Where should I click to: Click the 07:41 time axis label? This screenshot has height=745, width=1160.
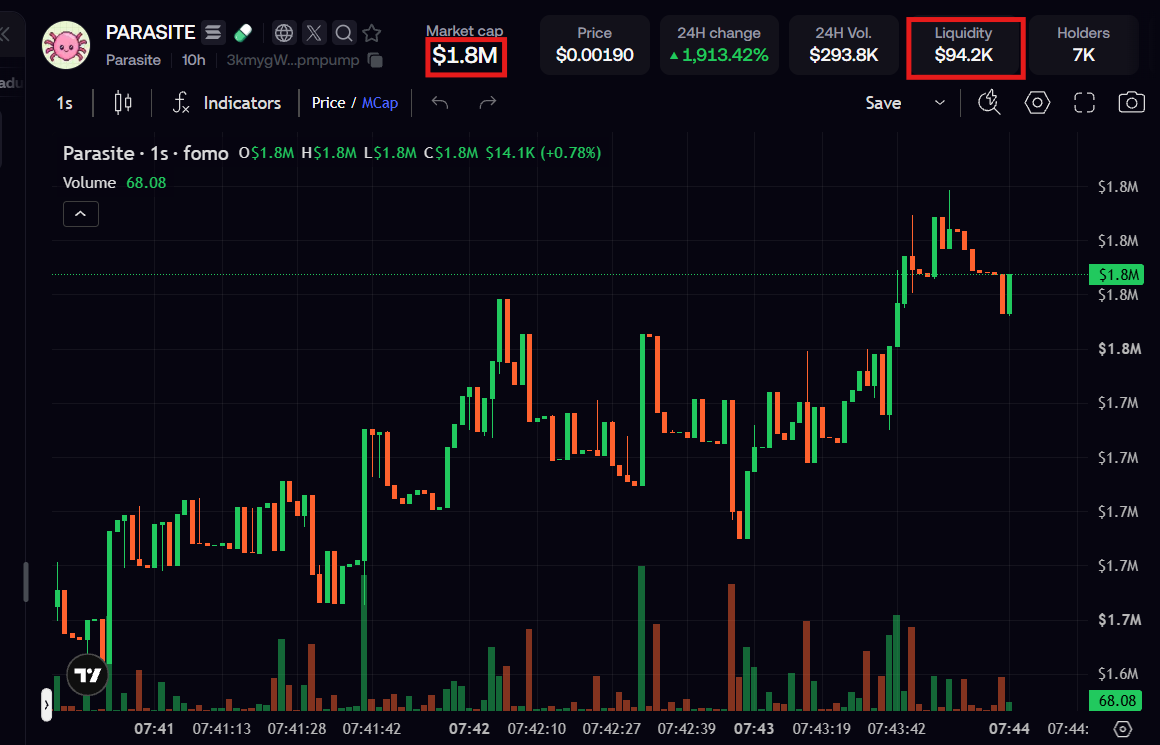click(154, 729)
